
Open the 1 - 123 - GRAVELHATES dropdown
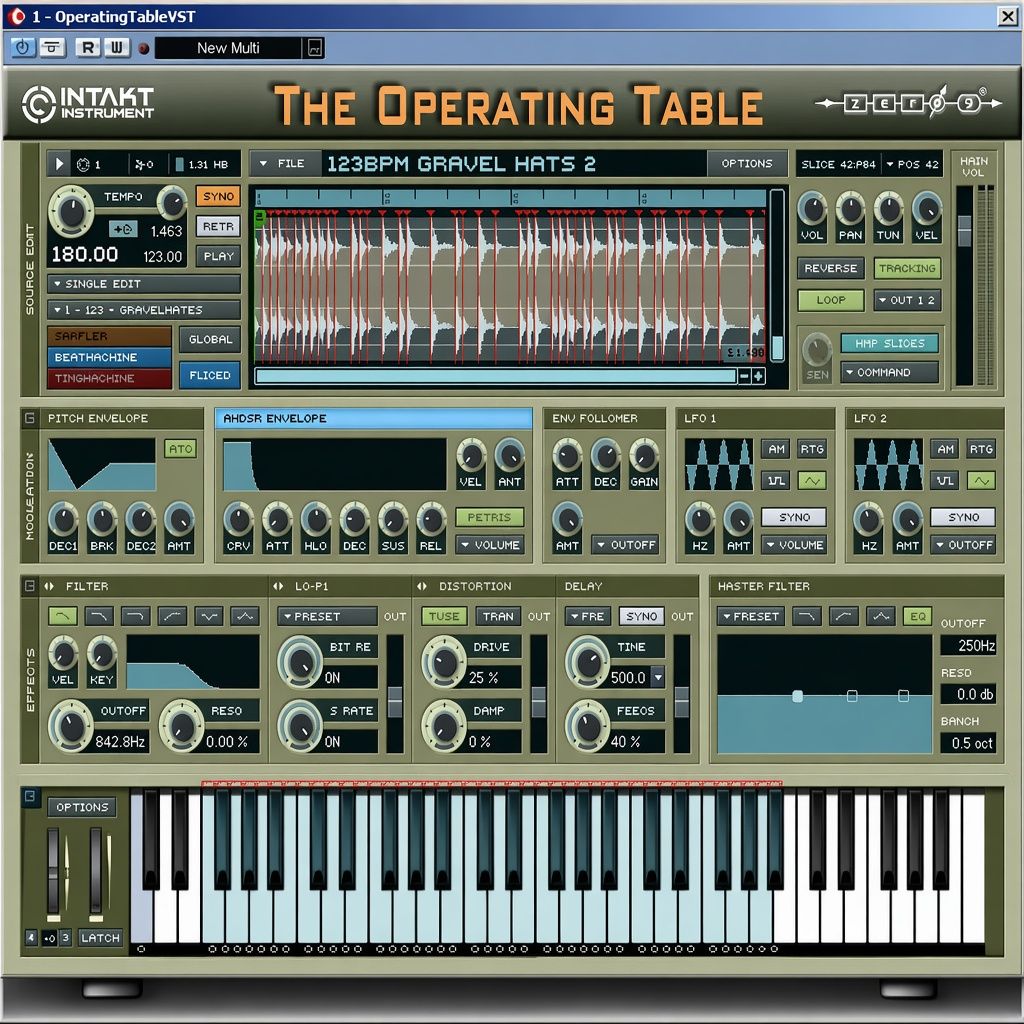144,310
